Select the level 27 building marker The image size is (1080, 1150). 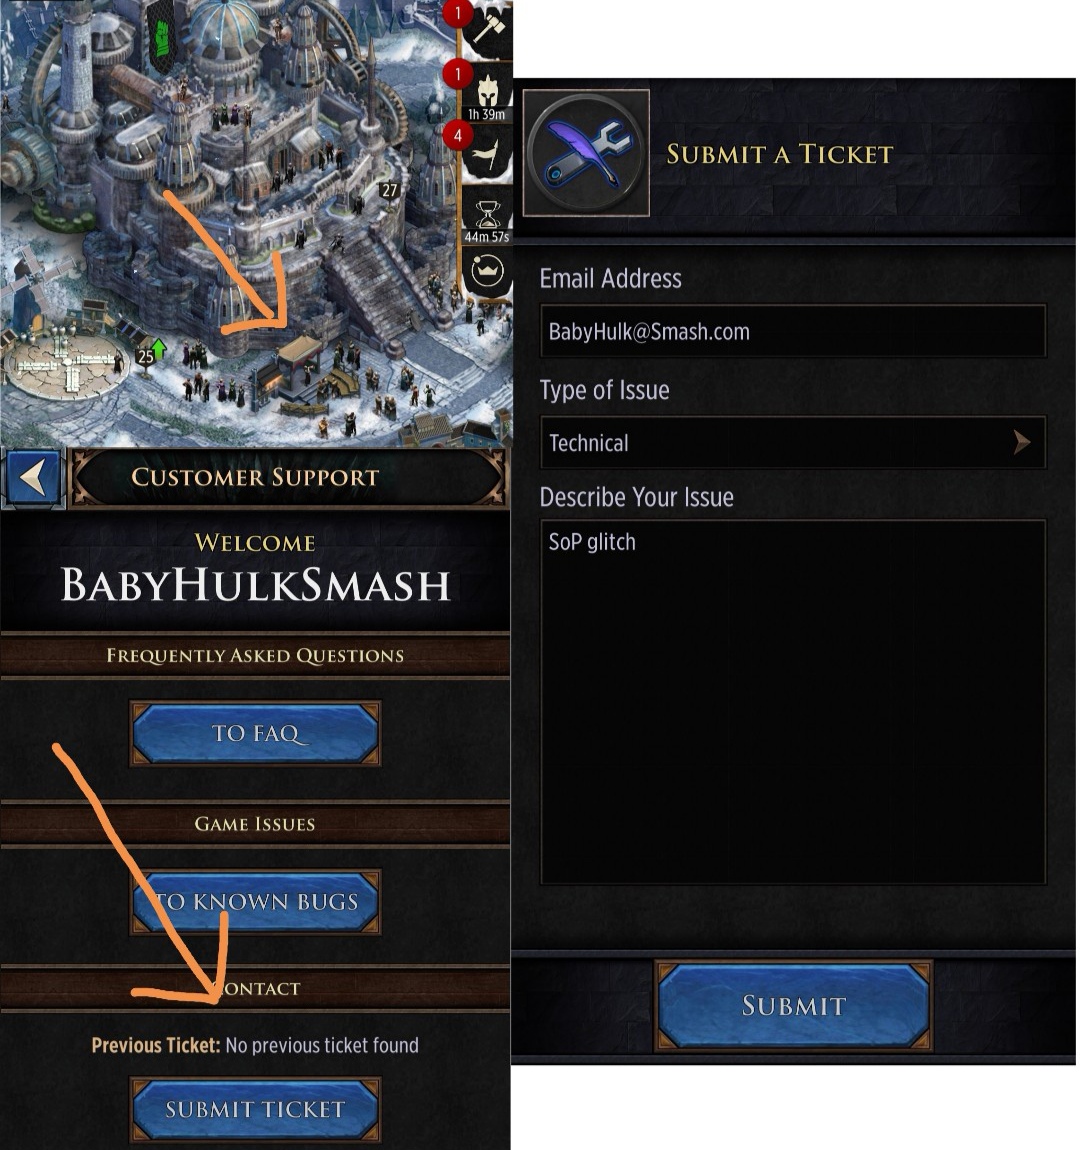click(x=389, y=191)
